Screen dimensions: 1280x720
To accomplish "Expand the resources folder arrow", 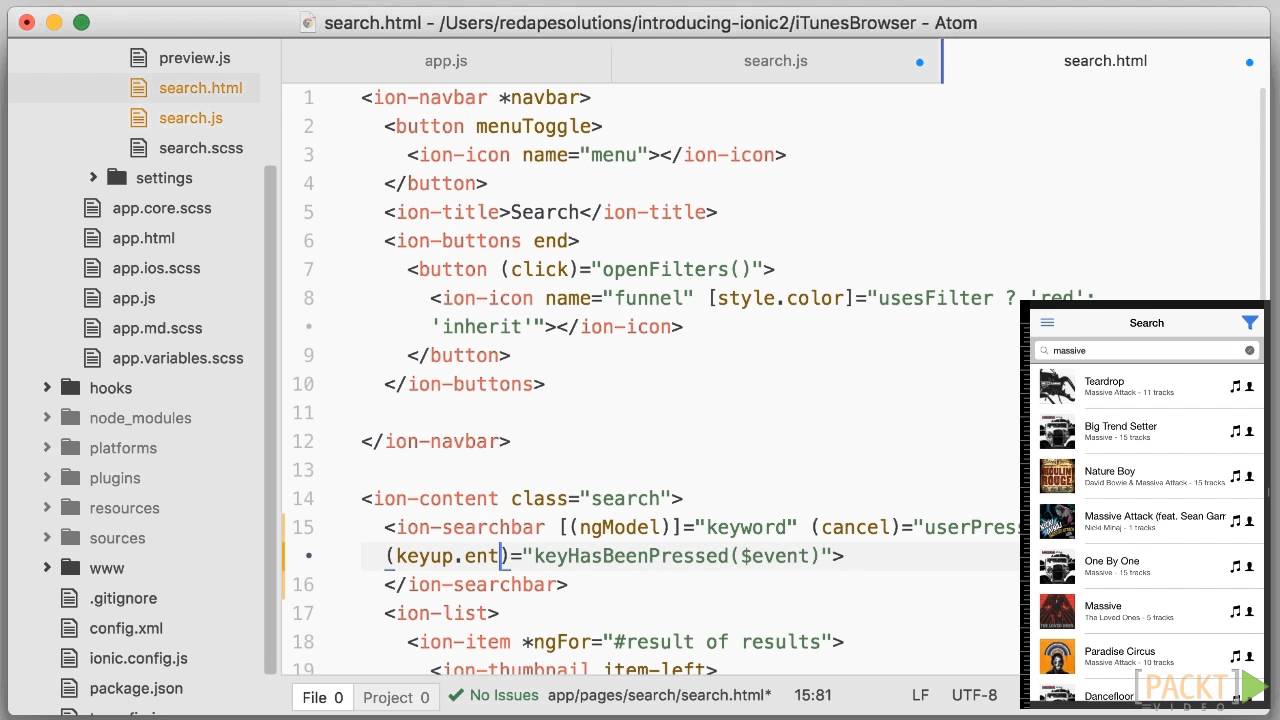I will pos(46,507).
